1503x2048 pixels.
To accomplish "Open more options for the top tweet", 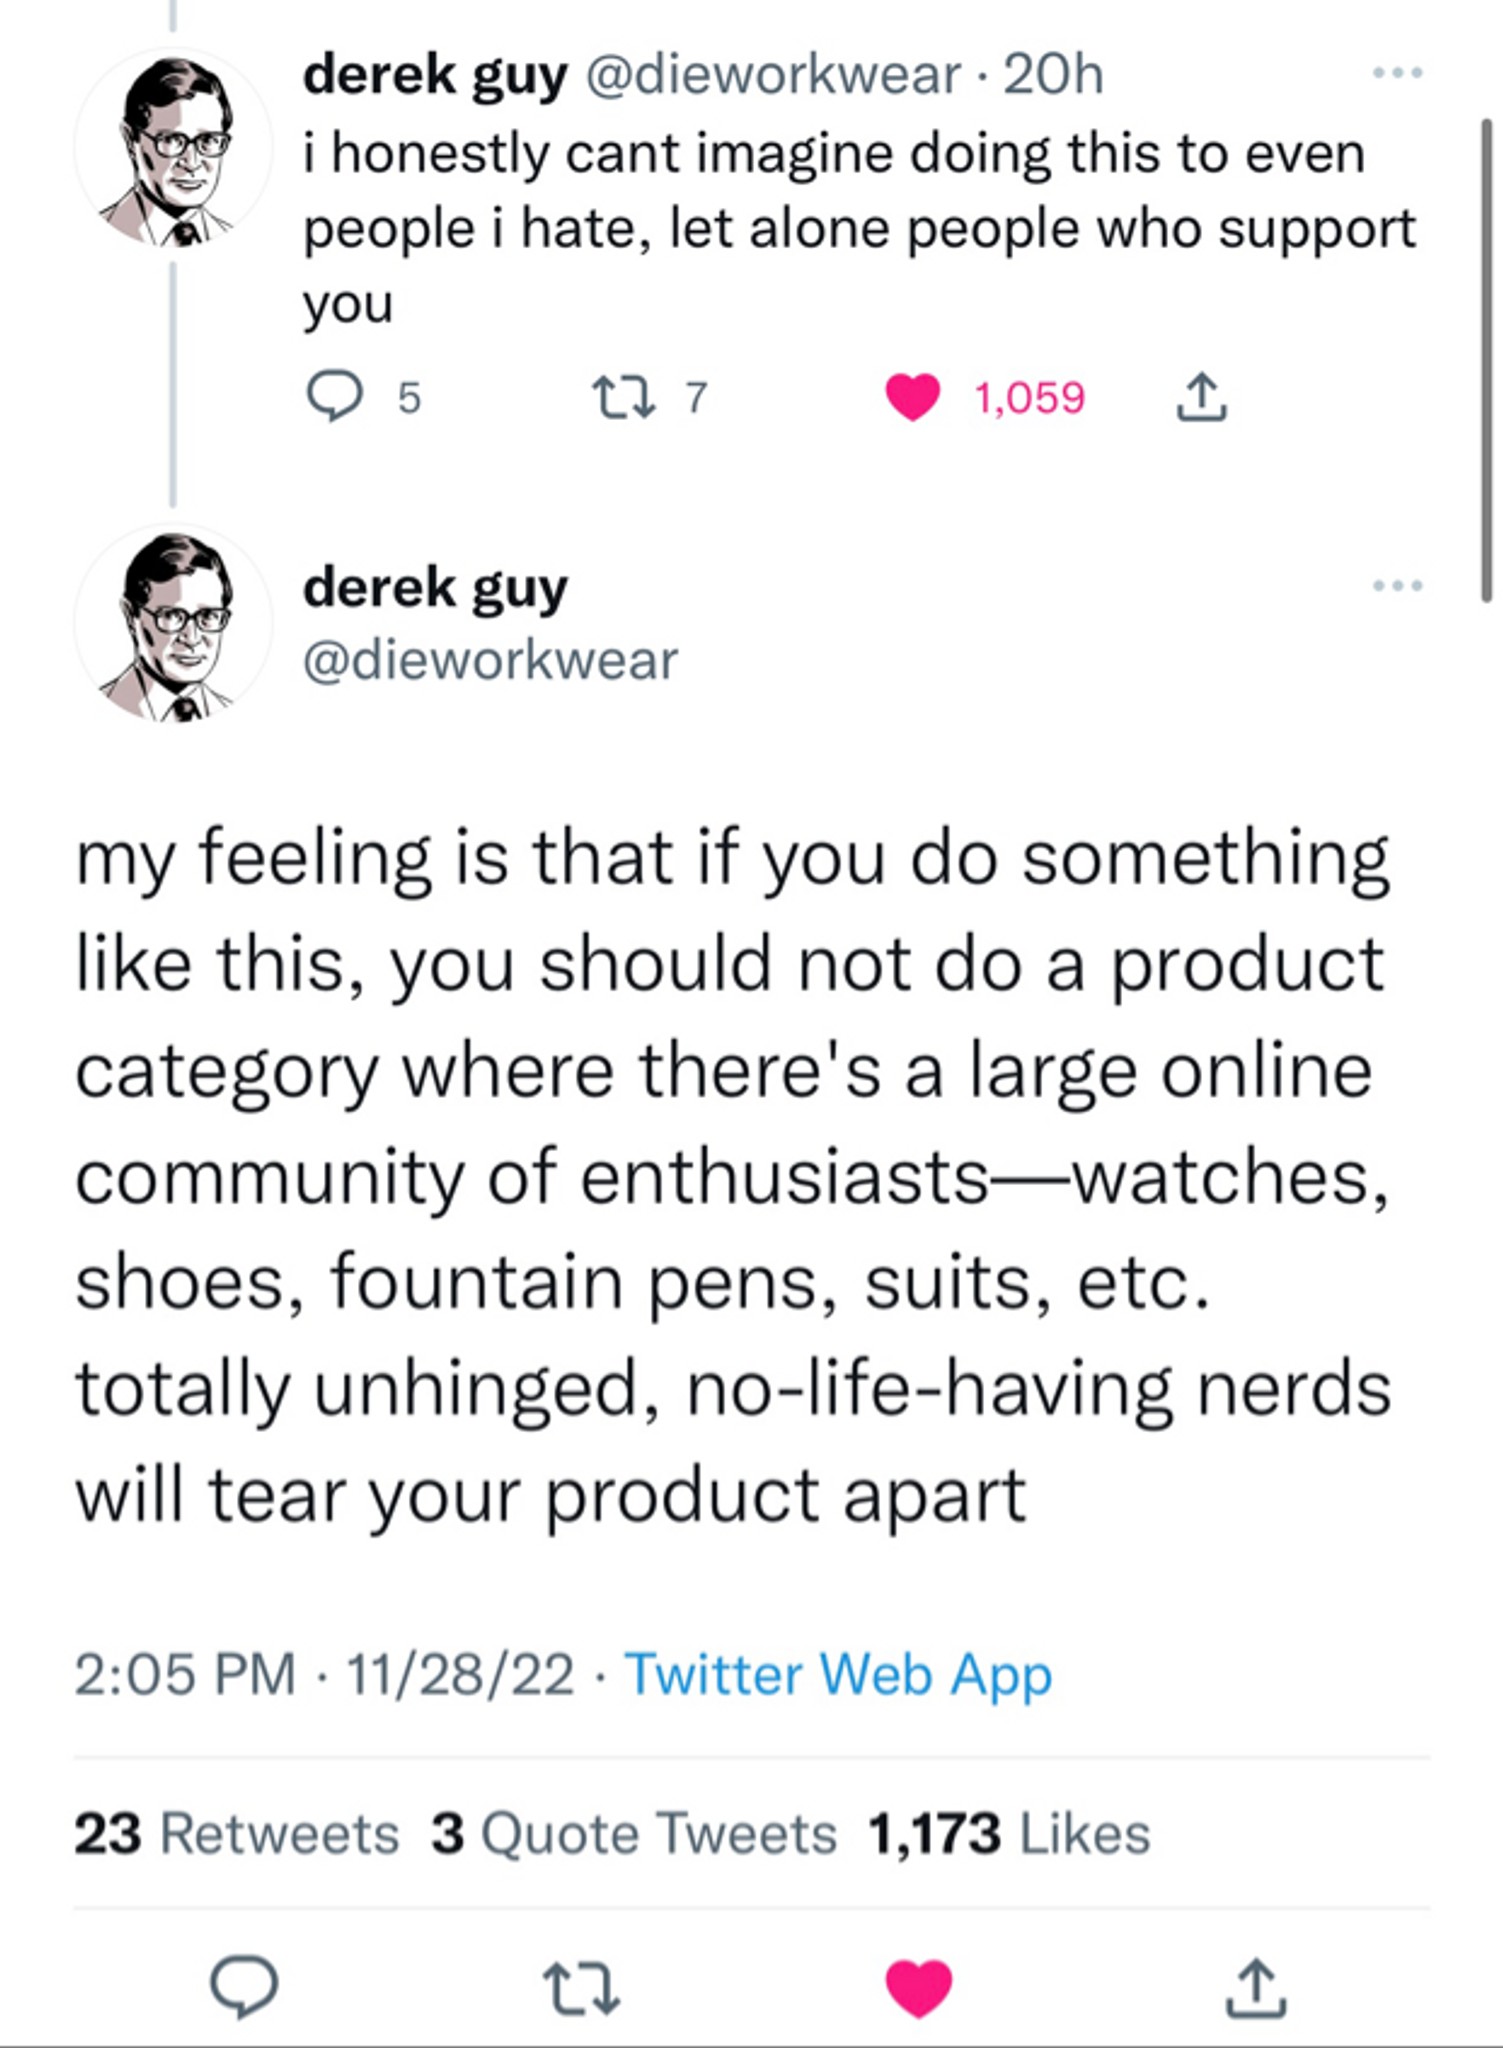I will pyautogui.click(x=1397, y=73).
